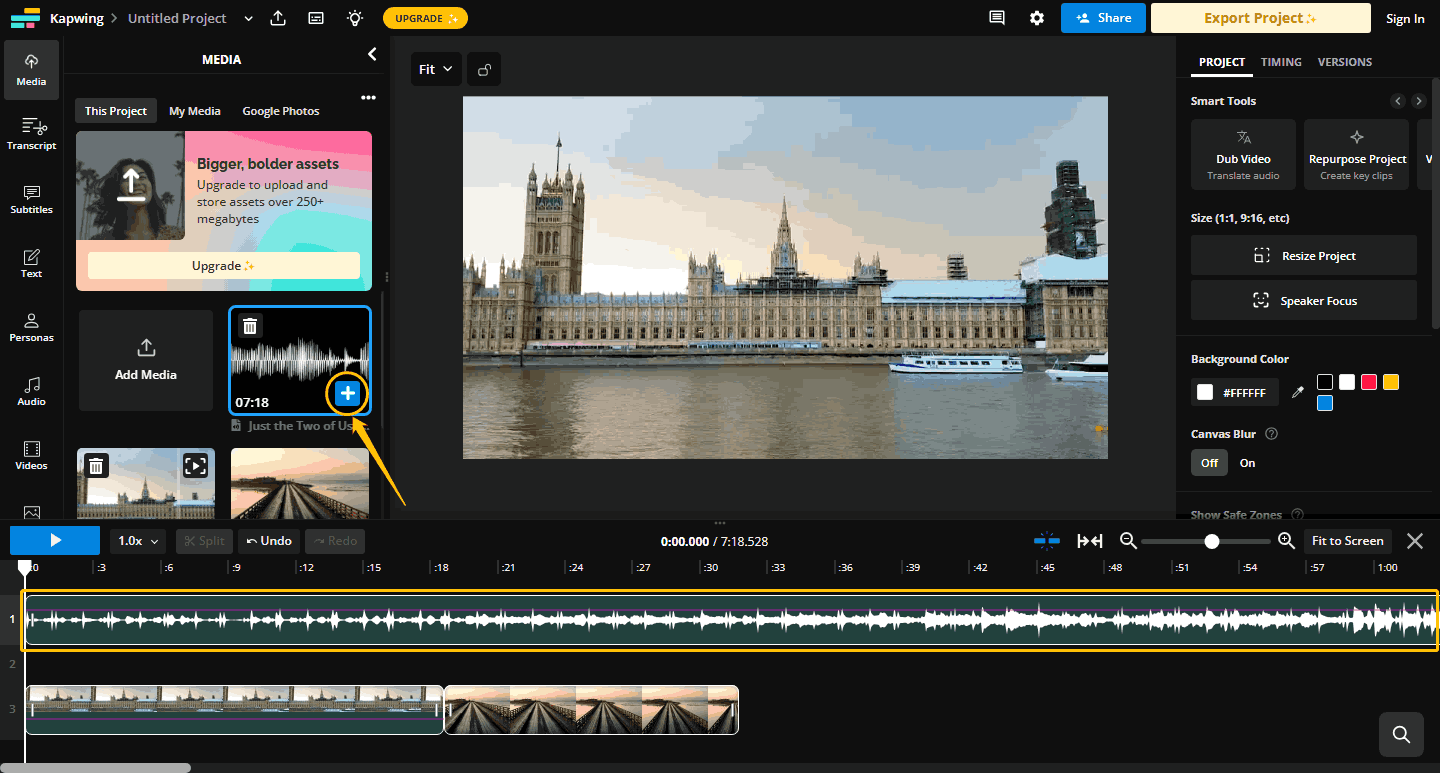Viewport: 1440px width, 773px height.
Task: Set Canvas Blur to Off
Action: pos(1209,463)
